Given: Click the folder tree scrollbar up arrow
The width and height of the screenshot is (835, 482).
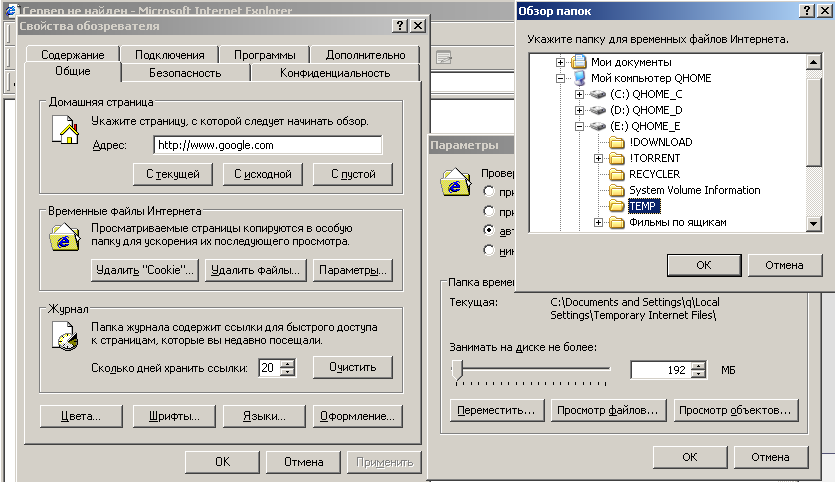Looking at the screenshot, I should (813, 62).
